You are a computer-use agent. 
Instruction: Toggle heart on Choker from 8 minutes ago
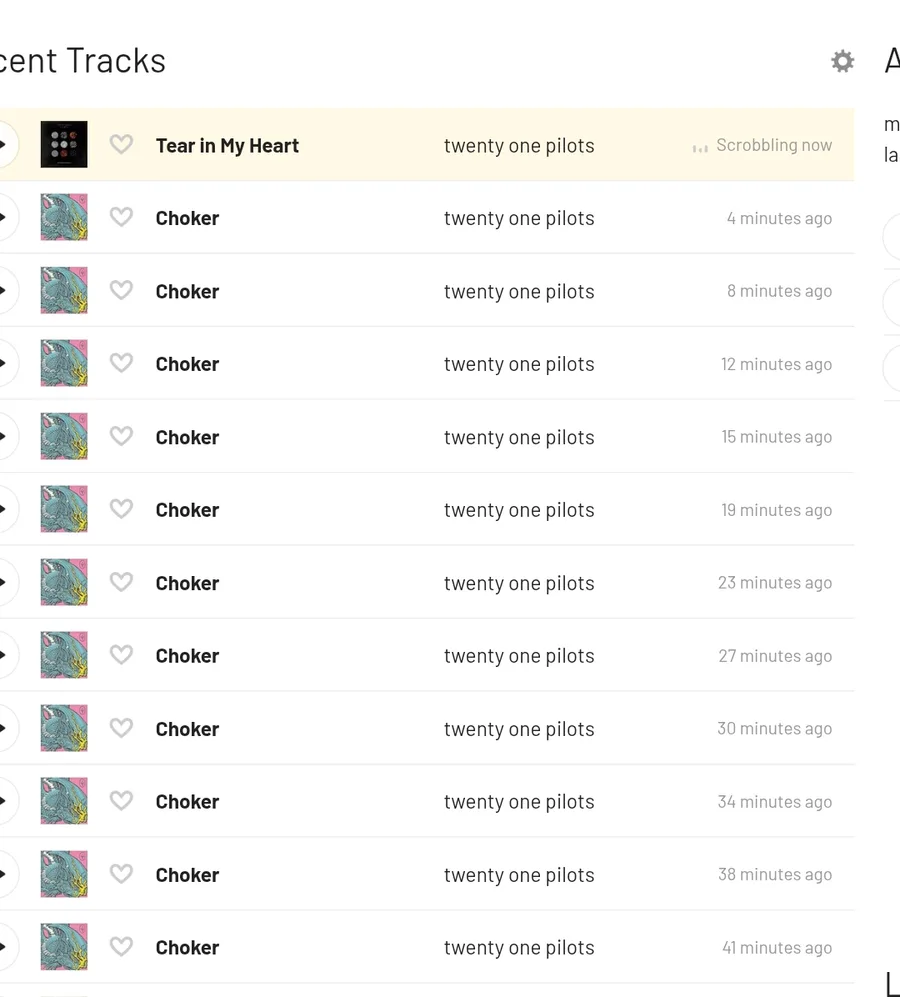tap(121, 290)
